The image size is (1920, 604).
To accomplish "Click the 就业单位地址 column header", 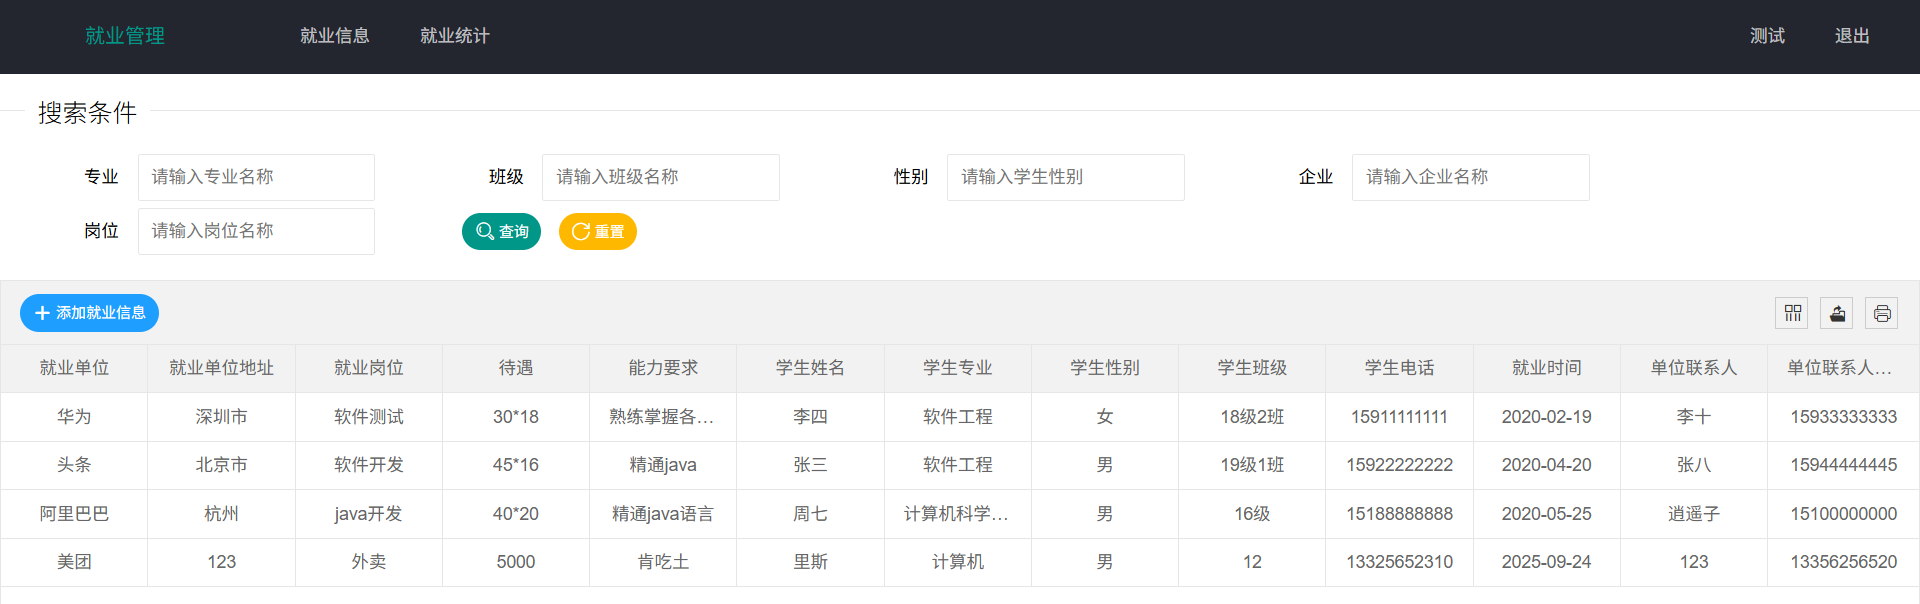I will [x=221, y=368].
